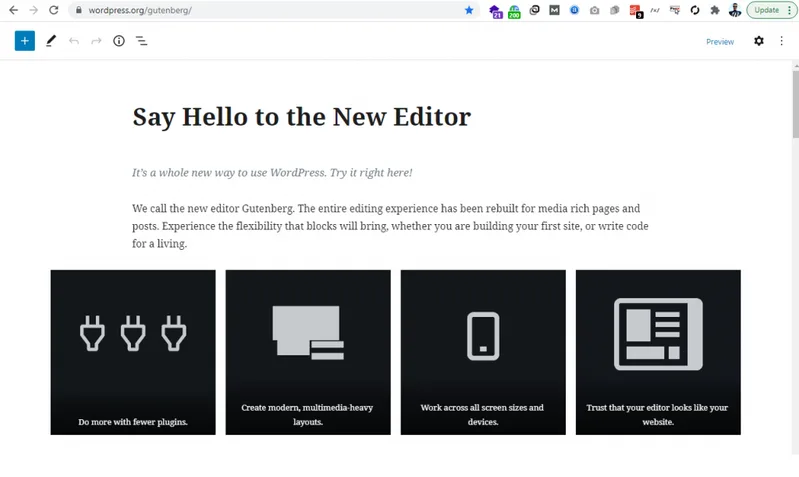Select the 'Do more with fewer plugins' image
The image size is (799, 477).
point(133,352)
